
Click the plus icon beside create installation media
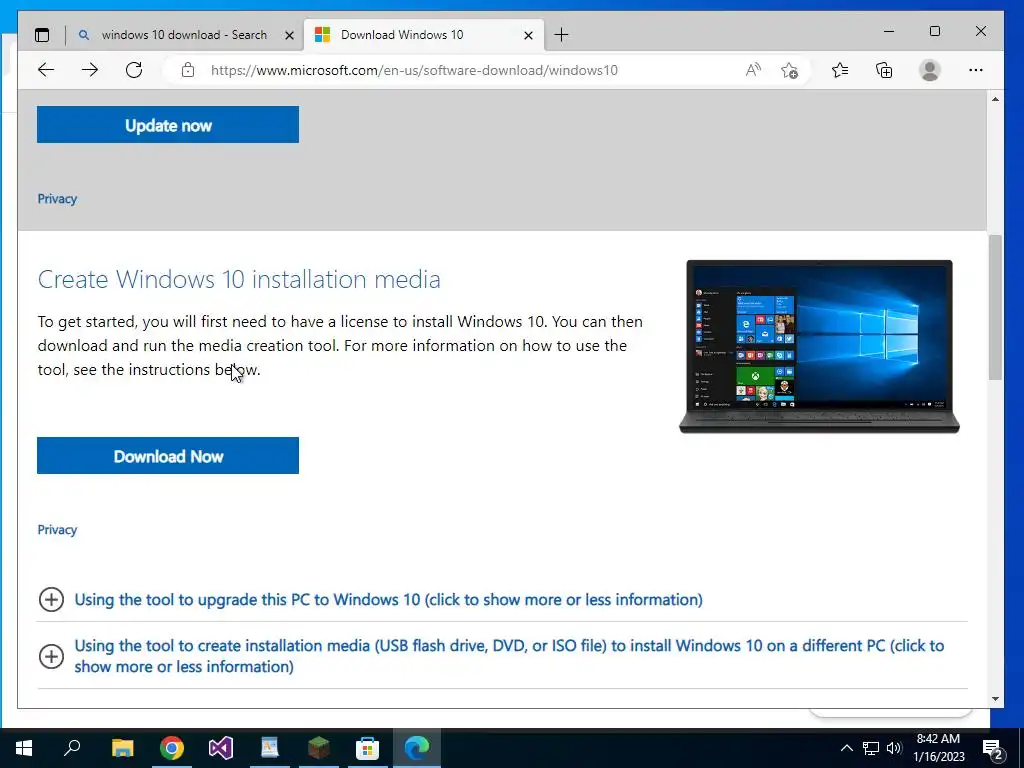pos(52,656)
